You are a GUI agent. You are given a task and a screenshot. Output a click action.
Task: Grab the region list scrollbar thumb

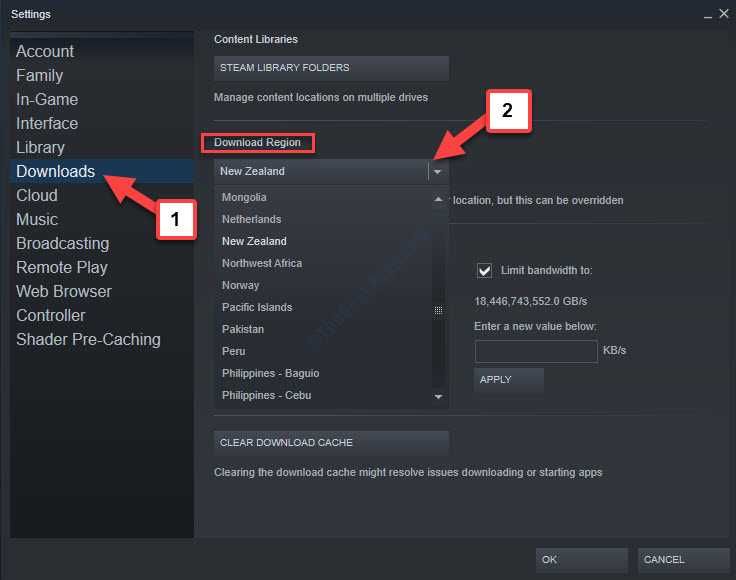tap(438, 310)
